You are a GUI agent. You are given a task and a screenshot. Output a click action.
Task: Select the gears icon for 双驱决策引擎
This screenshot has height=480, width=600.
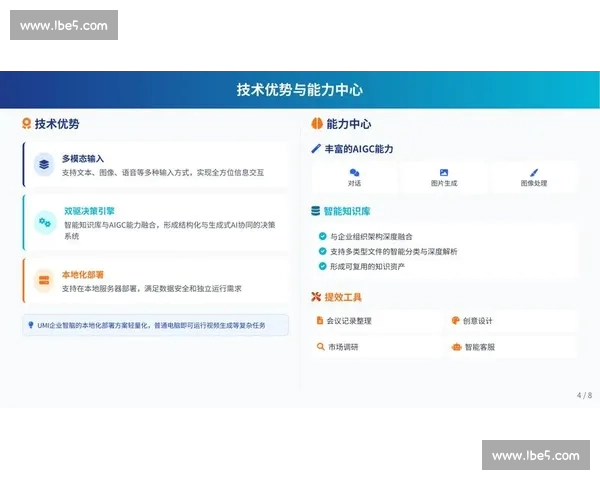coord(45,222)
